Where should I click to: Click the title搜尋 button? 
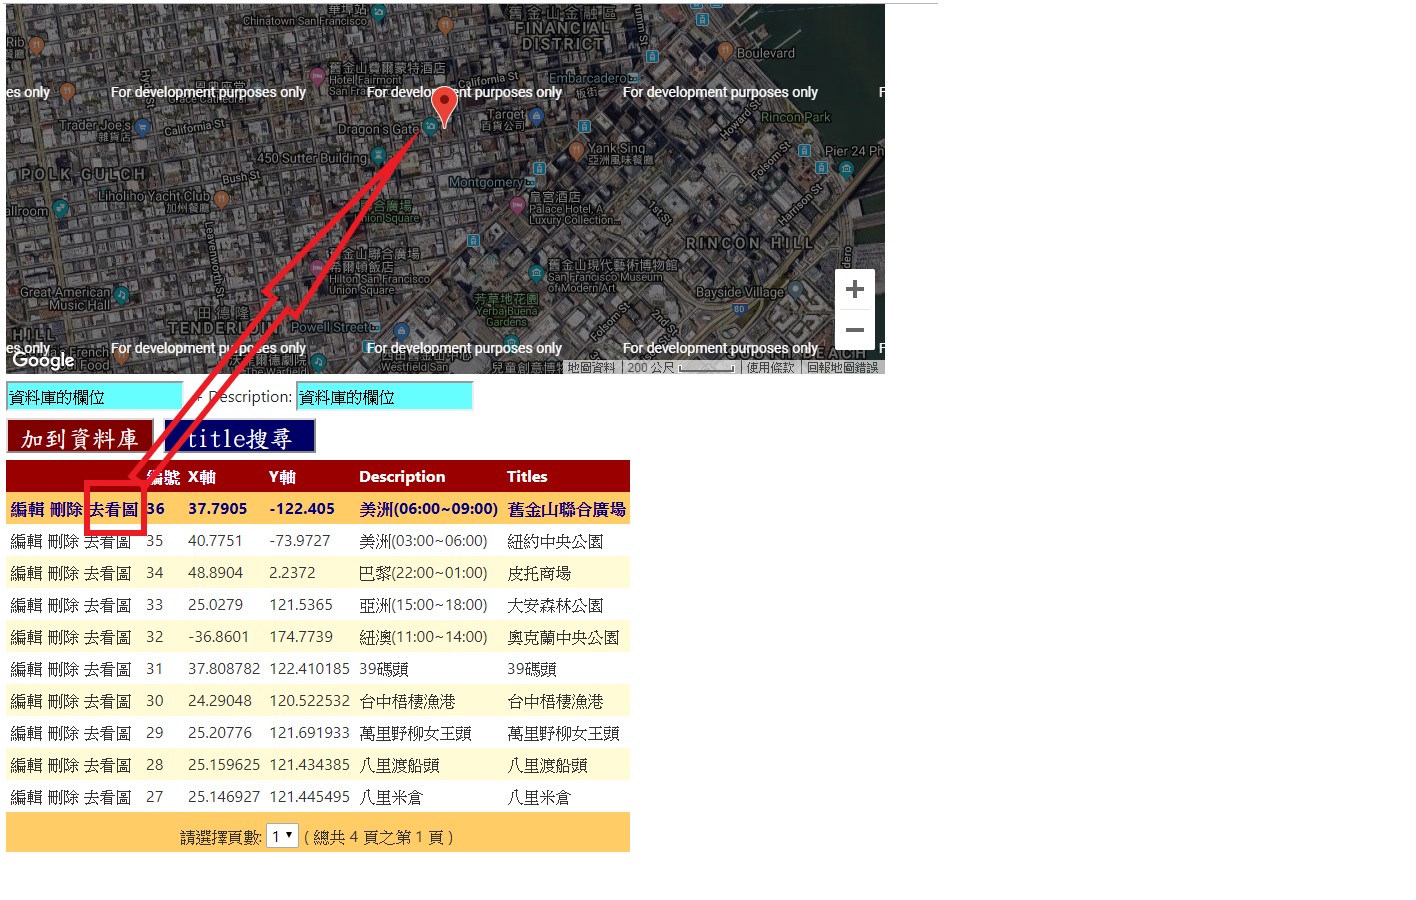point(240,437)
